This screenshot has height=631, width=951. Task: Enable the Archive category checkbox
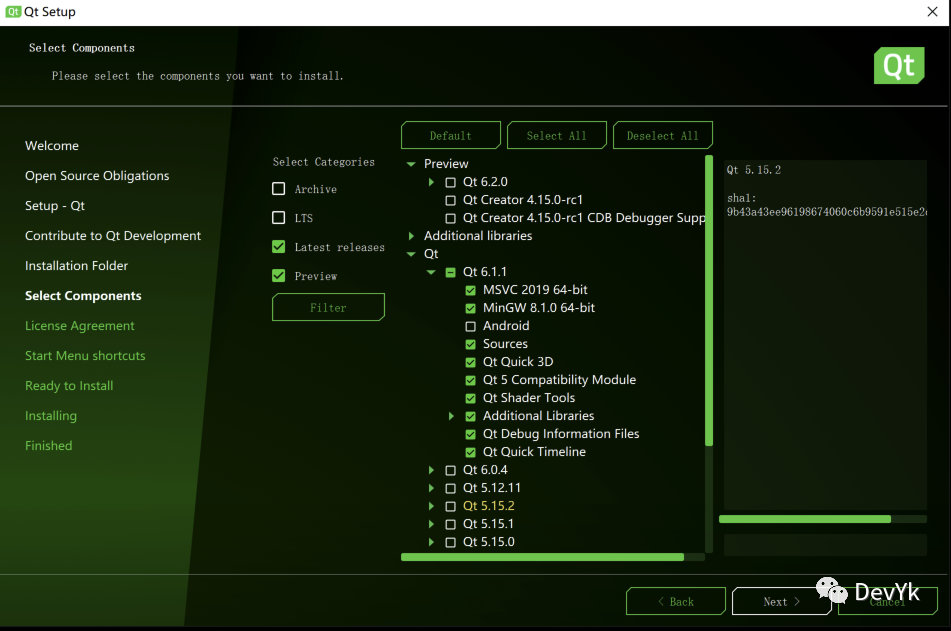[x=279, y=189]
